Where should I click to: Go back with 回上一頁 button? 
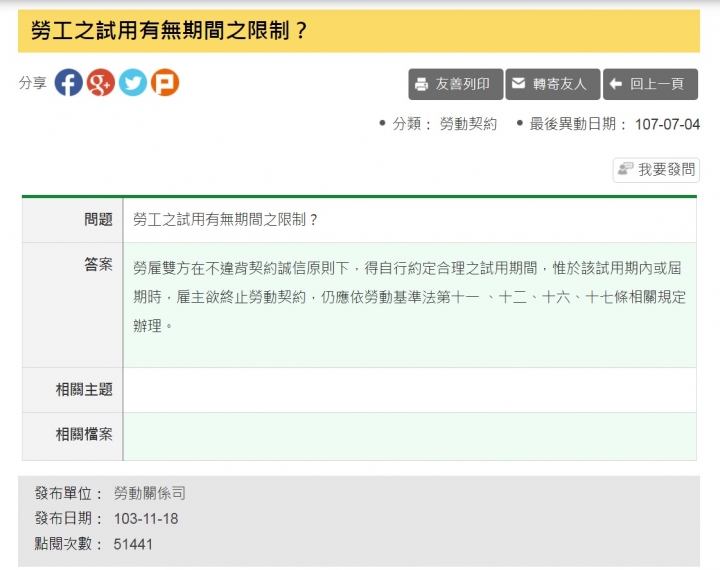tap(650, 84)
